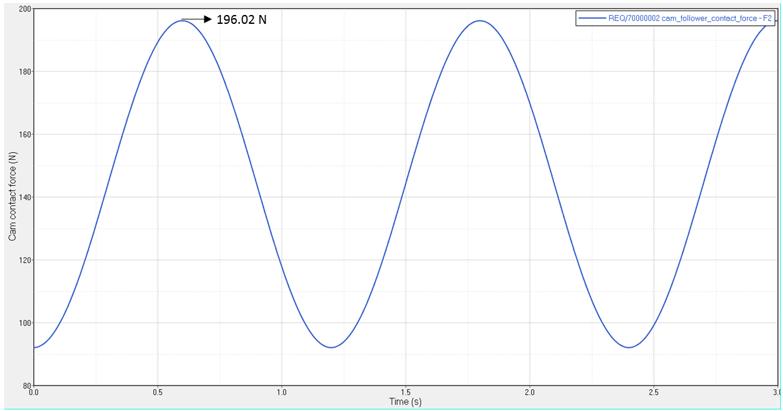Select the 'Time (s)' axis title
The height and width of the screenshot is (411, 783).
407,401
